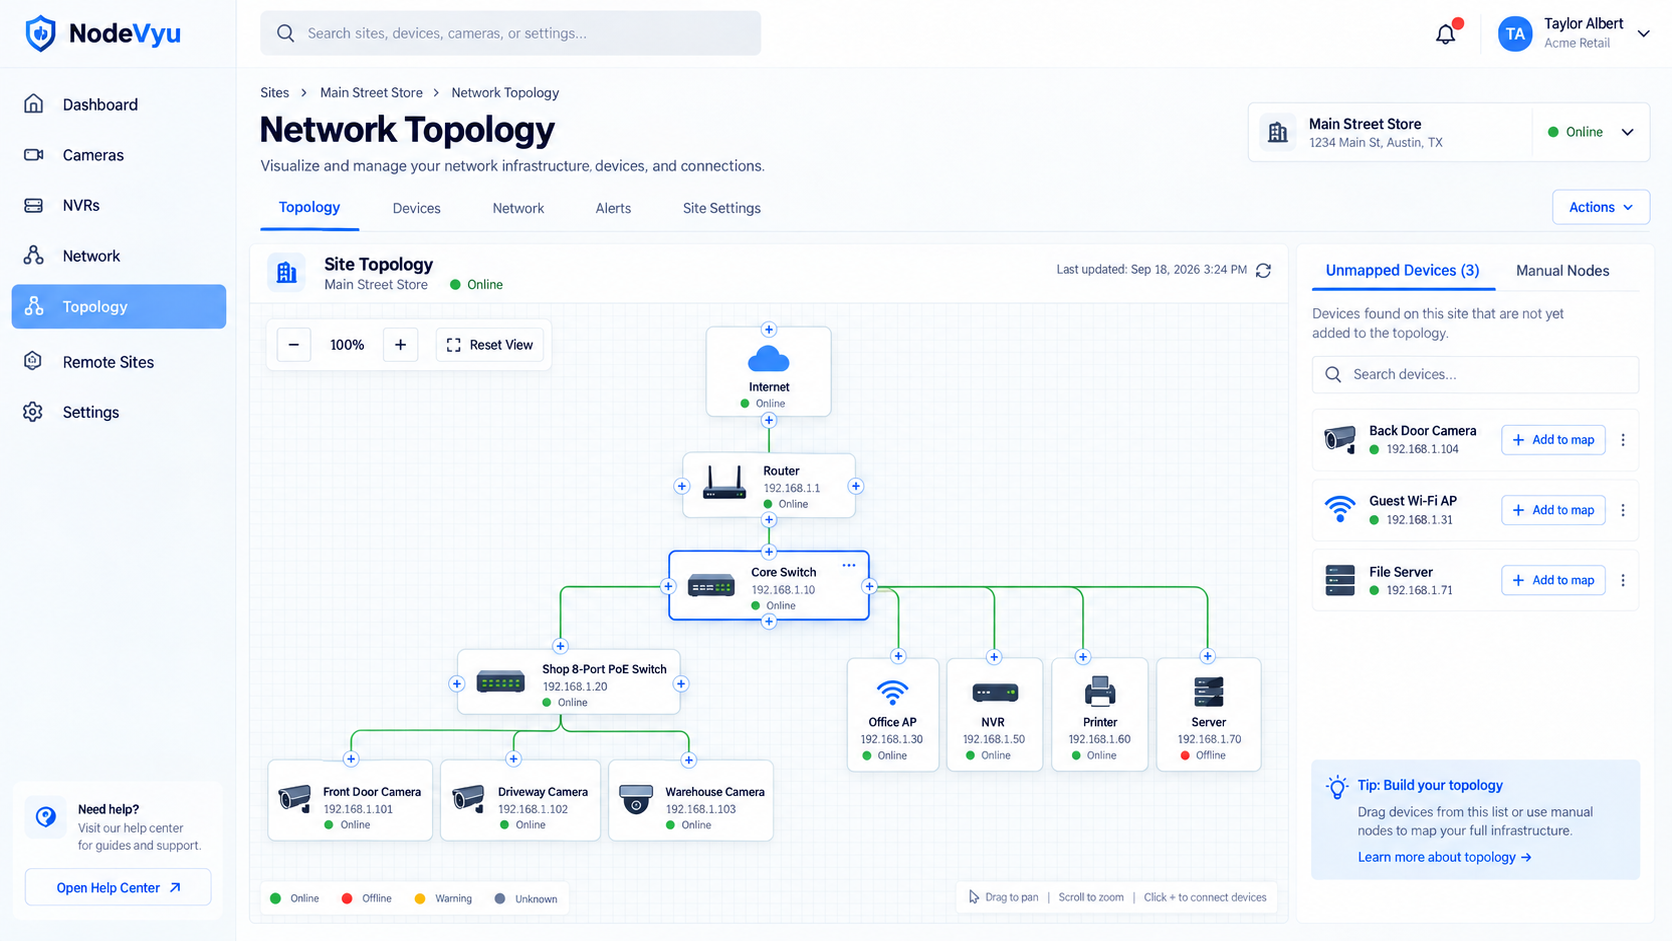
Task: Select the Internet cloud node
Action: 768,371
